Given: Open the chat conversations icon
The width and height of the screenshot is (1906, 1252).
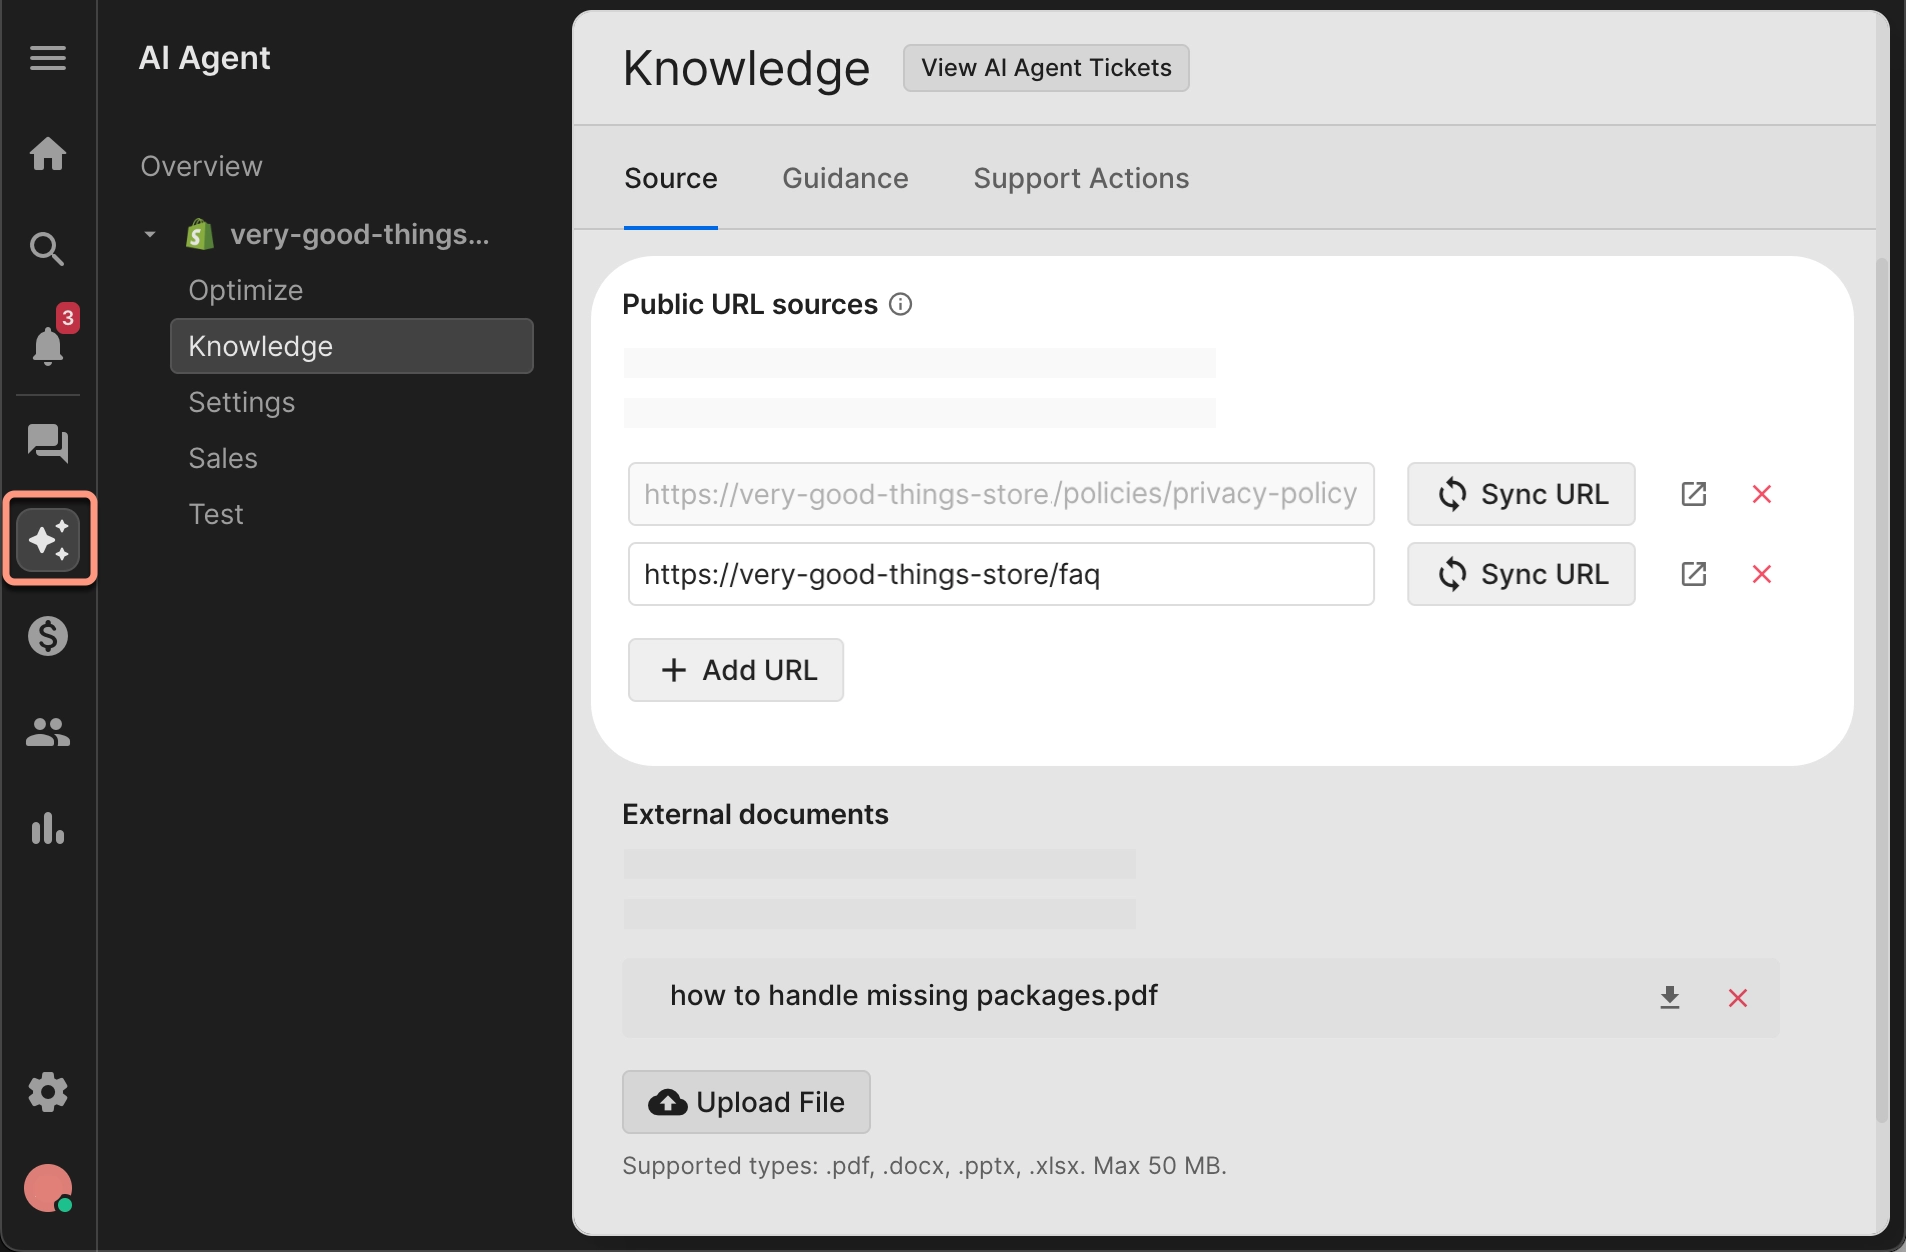Looking at the screenshot, I should click(x=47, y=443).
